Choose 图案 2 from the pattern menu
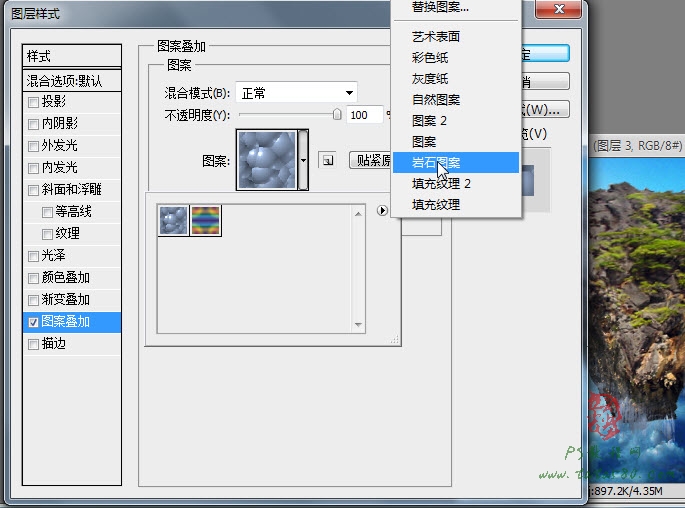 tap(456, 121)
